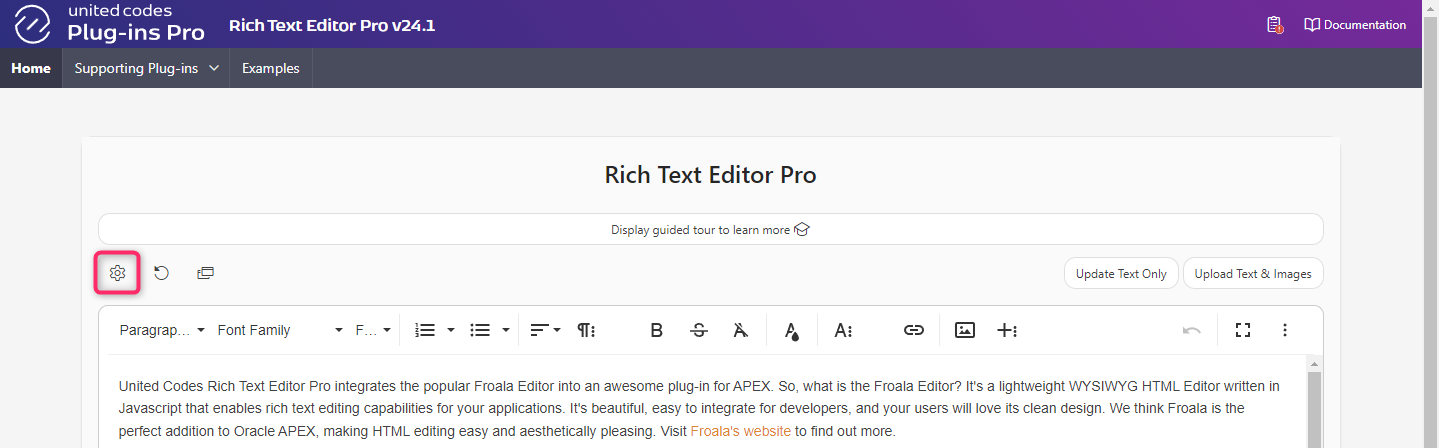Toggle fullscreen editor mode

[1243, 330]
